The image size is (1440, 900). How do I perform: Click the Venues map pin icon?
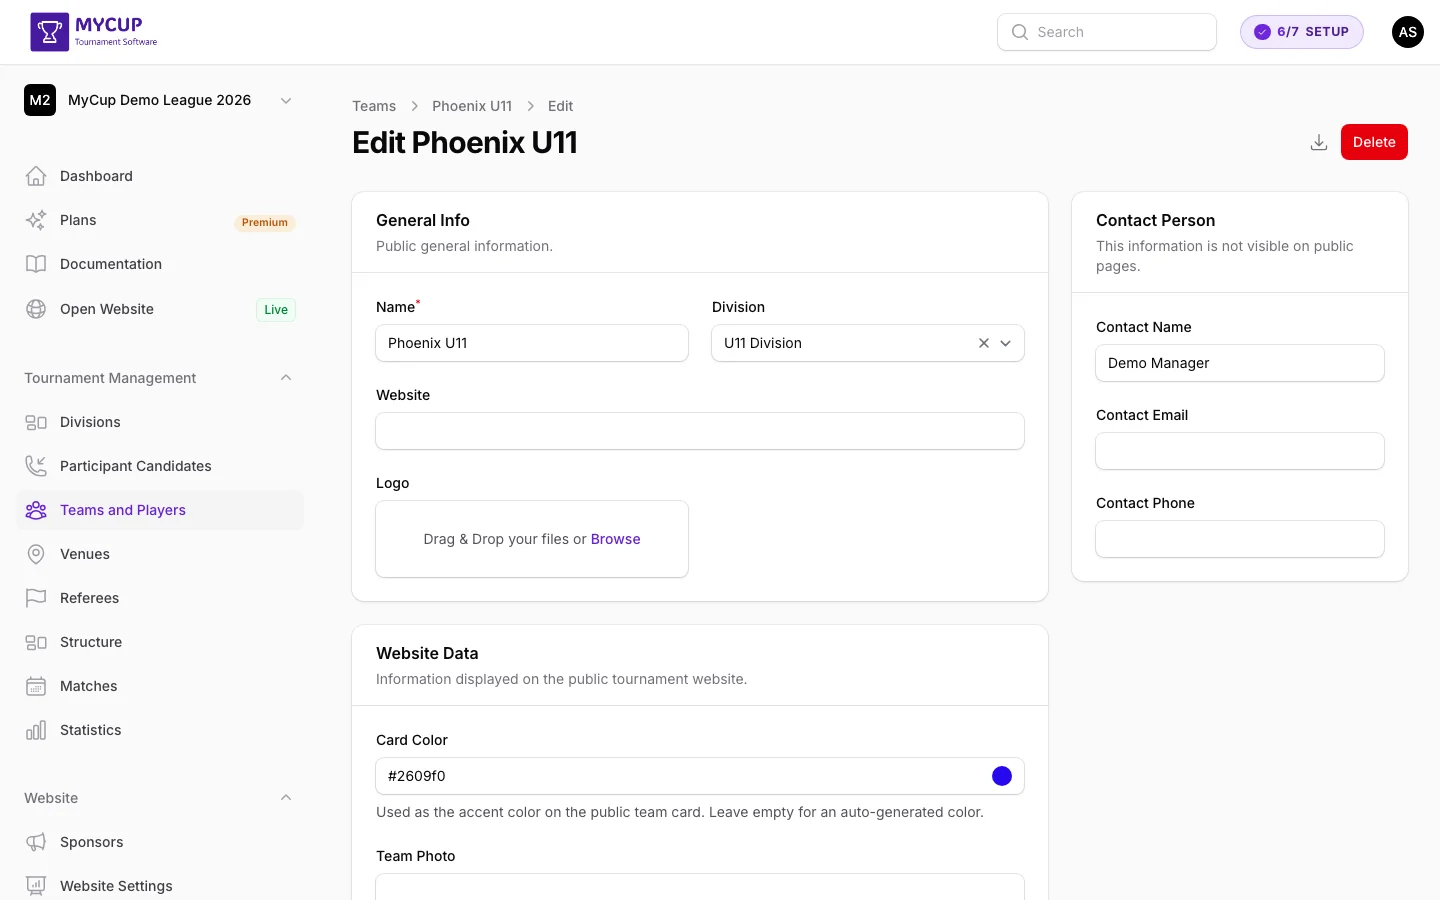[36, 554]
